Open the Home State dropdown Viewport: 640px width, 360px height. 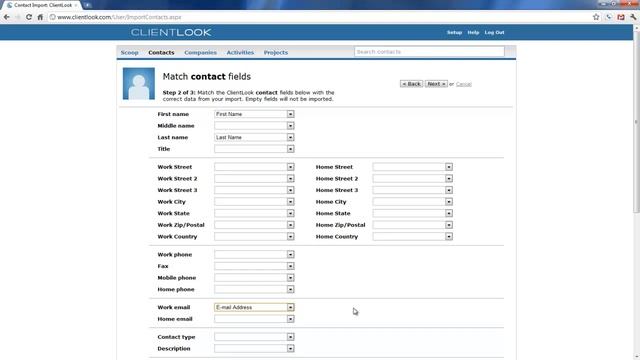point(412,213)
